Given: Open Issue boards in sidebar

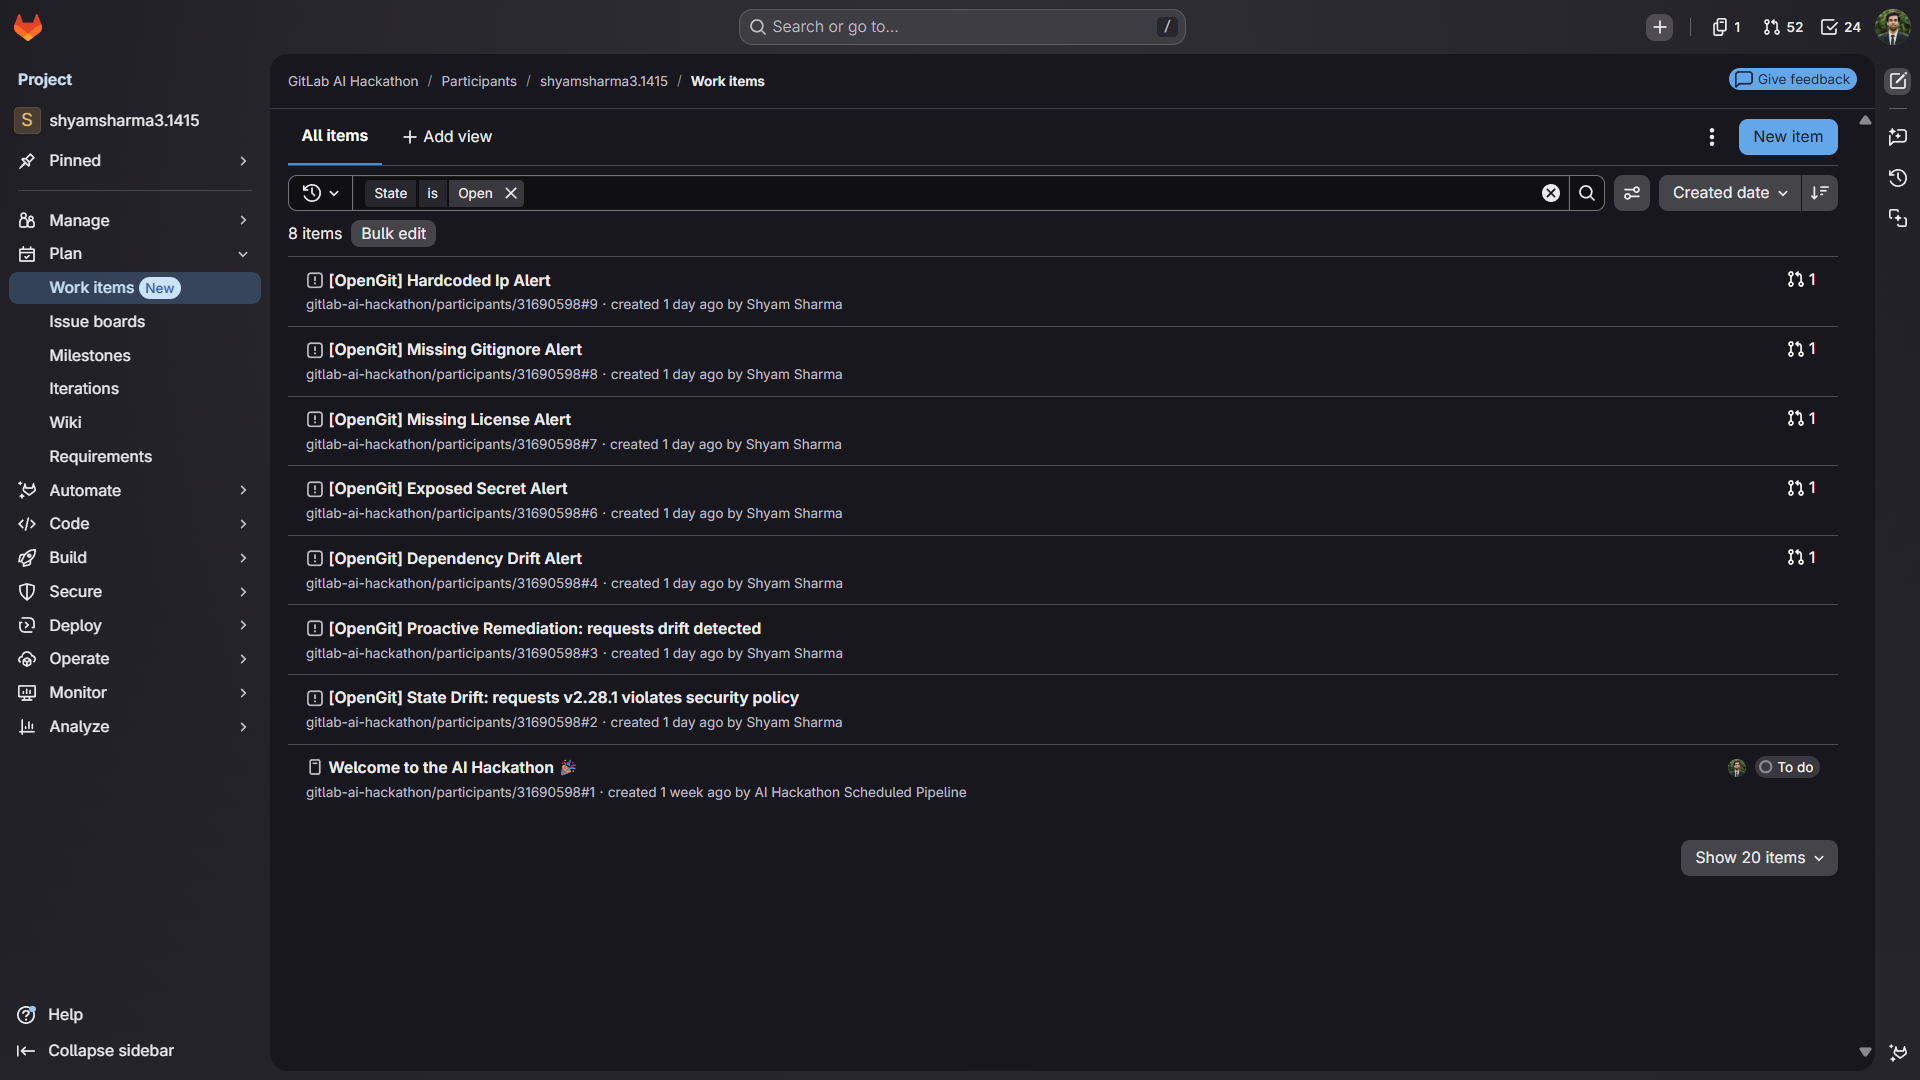Looking at the screenshot, I should coord(97,322).
